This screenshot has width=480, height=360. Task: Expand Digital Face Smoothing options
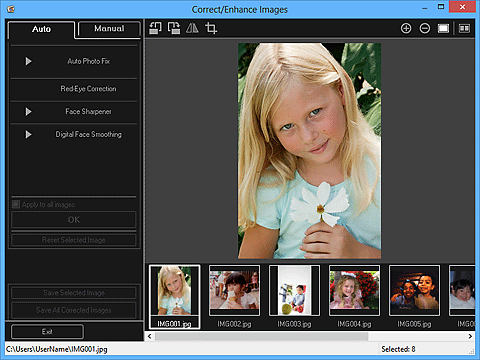tap(28, 134)
